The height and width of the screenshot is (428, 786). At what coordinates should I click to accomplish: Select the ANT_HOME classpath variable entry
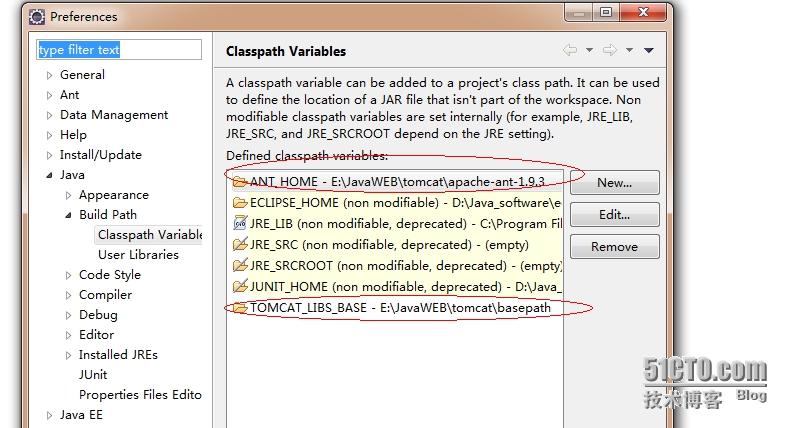coord(395,181)
